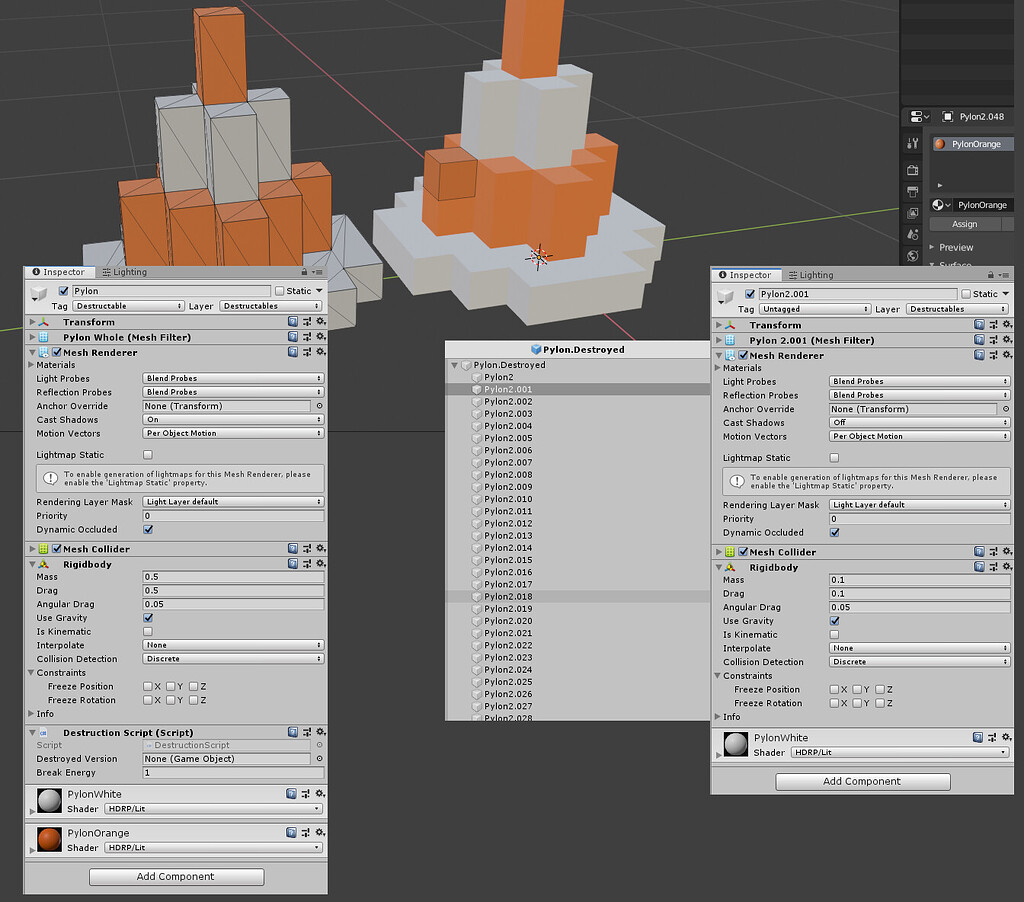Click the Add Component button
Image resolution: width=1024 pixels, height=902 pixels.
coord(176,877)
